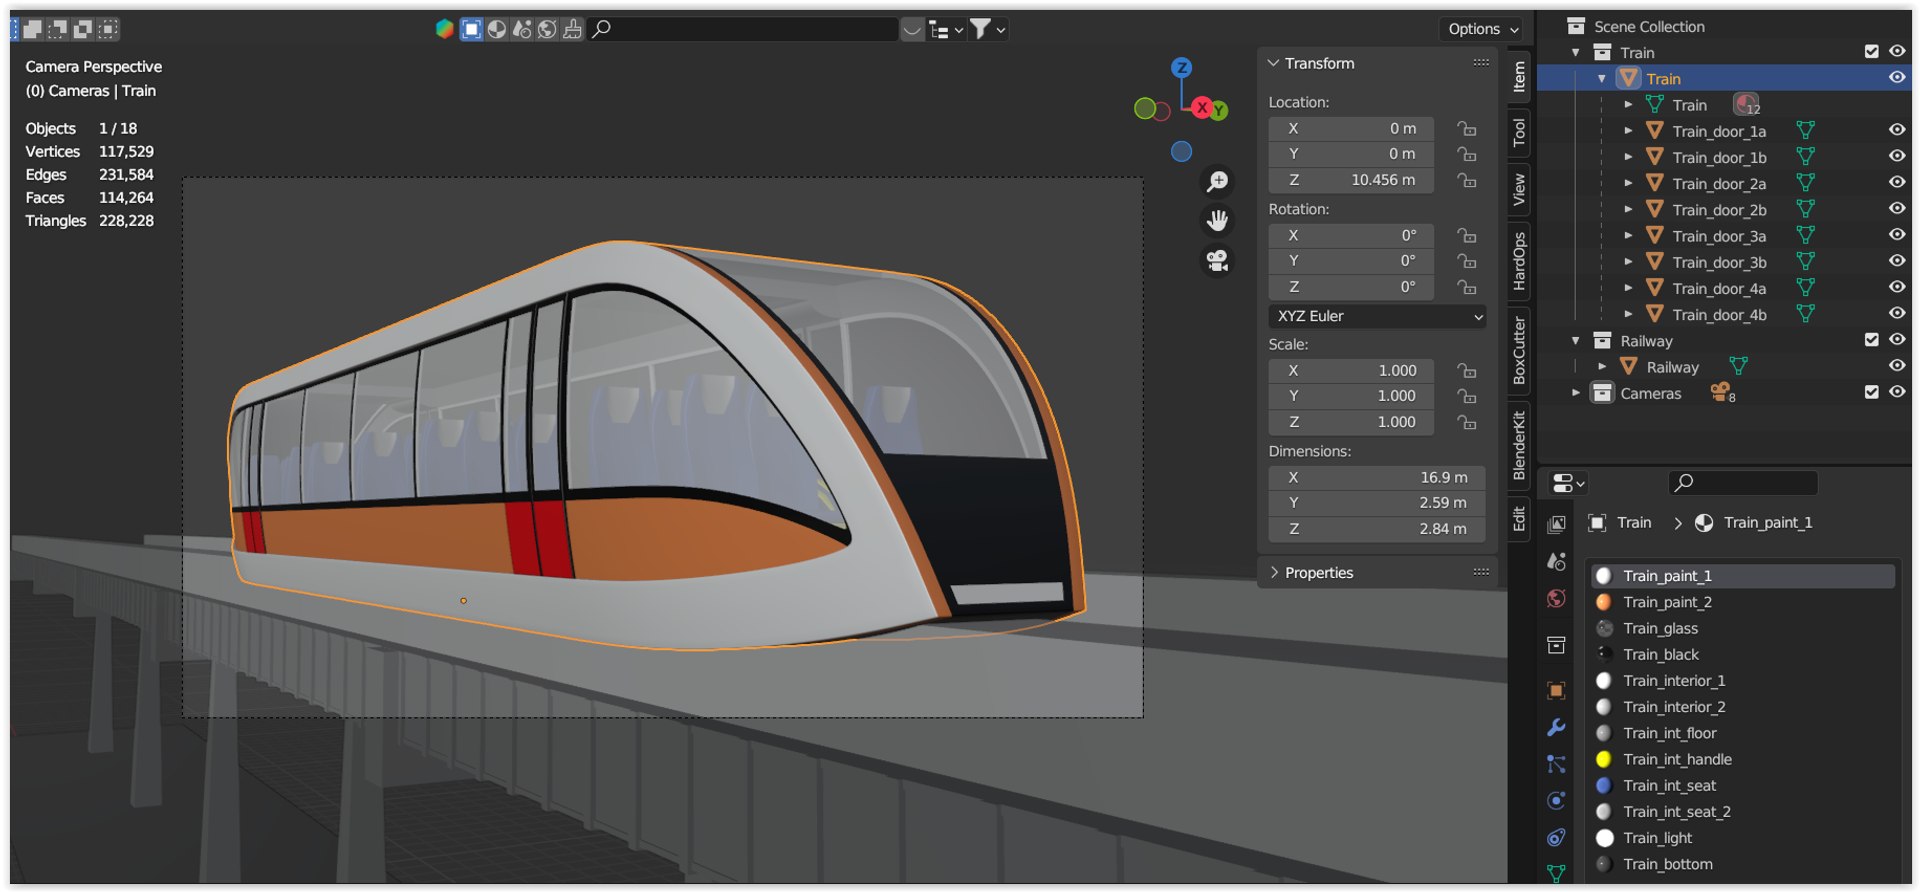The width and height of the screenshot is (1920, 892).
Task: Open the Collection properties box icon
Action: coord(1556,645)
